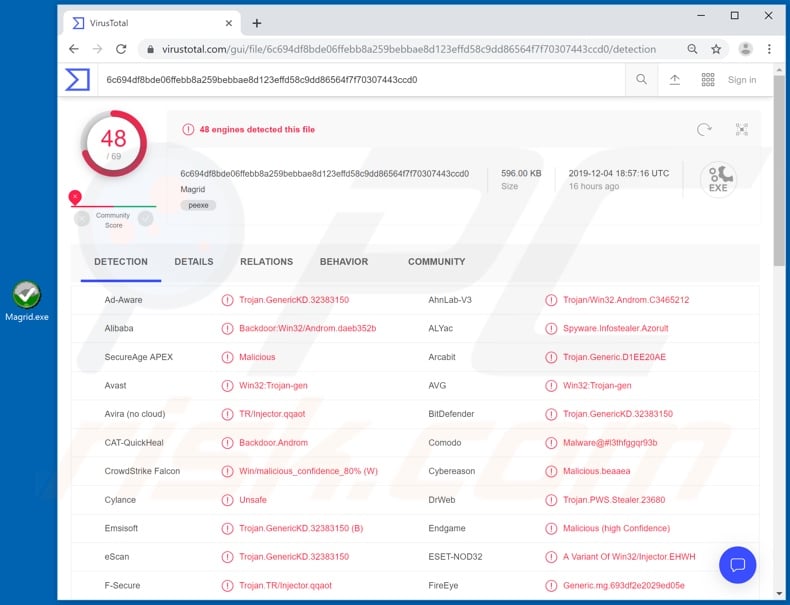Click the peexe tag chip

coord(198,205)
